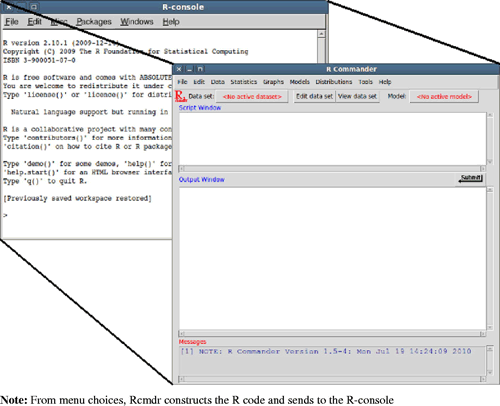The image size is (500, 406).
Task: Open the Models menu
Action: coord(299,82)
